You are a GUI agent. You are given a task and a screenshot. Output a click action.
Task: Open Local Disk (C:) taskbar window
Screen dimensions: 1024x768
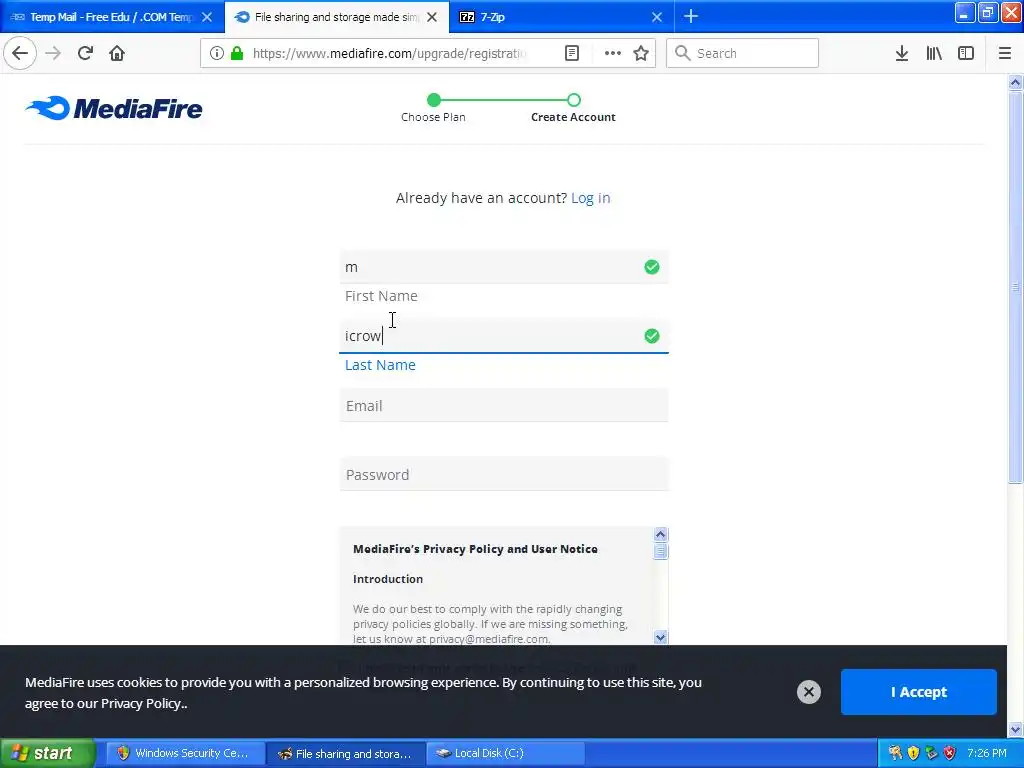506,753
